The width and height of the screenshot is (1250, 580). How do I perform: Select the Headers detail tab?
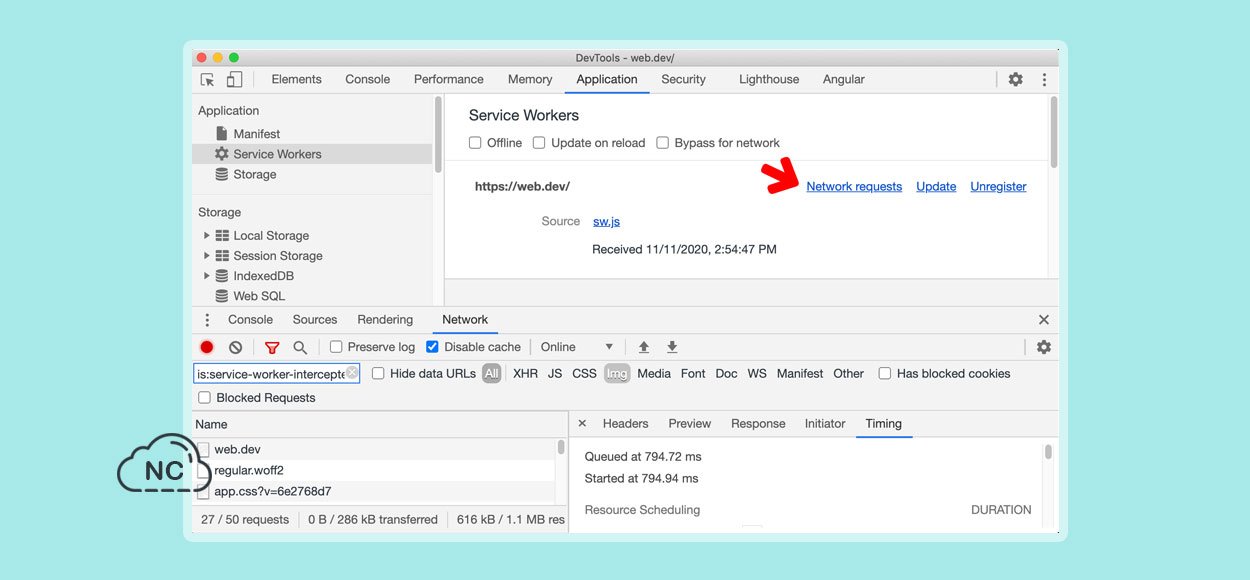626,424
